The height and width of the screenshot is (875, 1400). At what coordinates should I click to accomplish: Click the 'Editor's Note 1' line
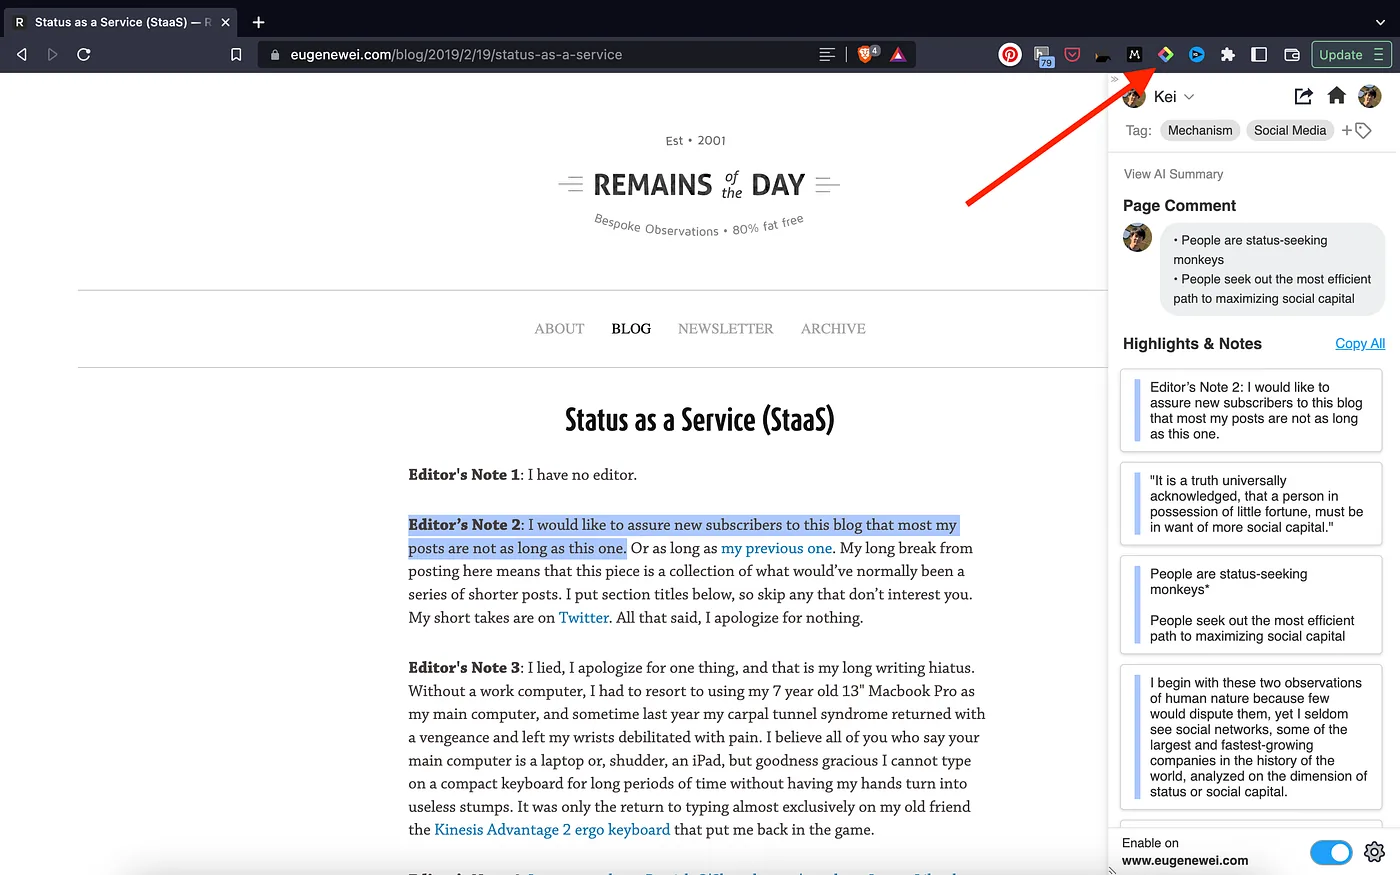coord(522,475)
